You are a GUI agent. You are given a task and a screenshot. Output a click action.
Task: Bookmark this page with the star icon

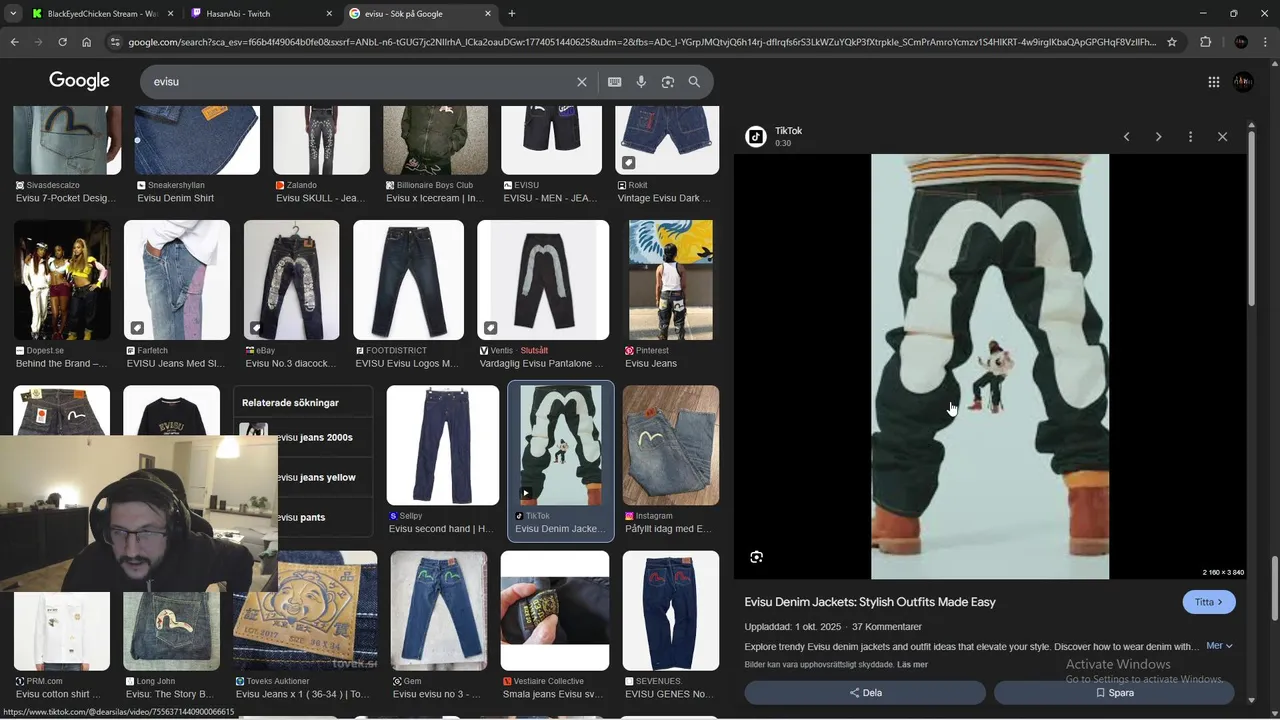click(1172, 42)
